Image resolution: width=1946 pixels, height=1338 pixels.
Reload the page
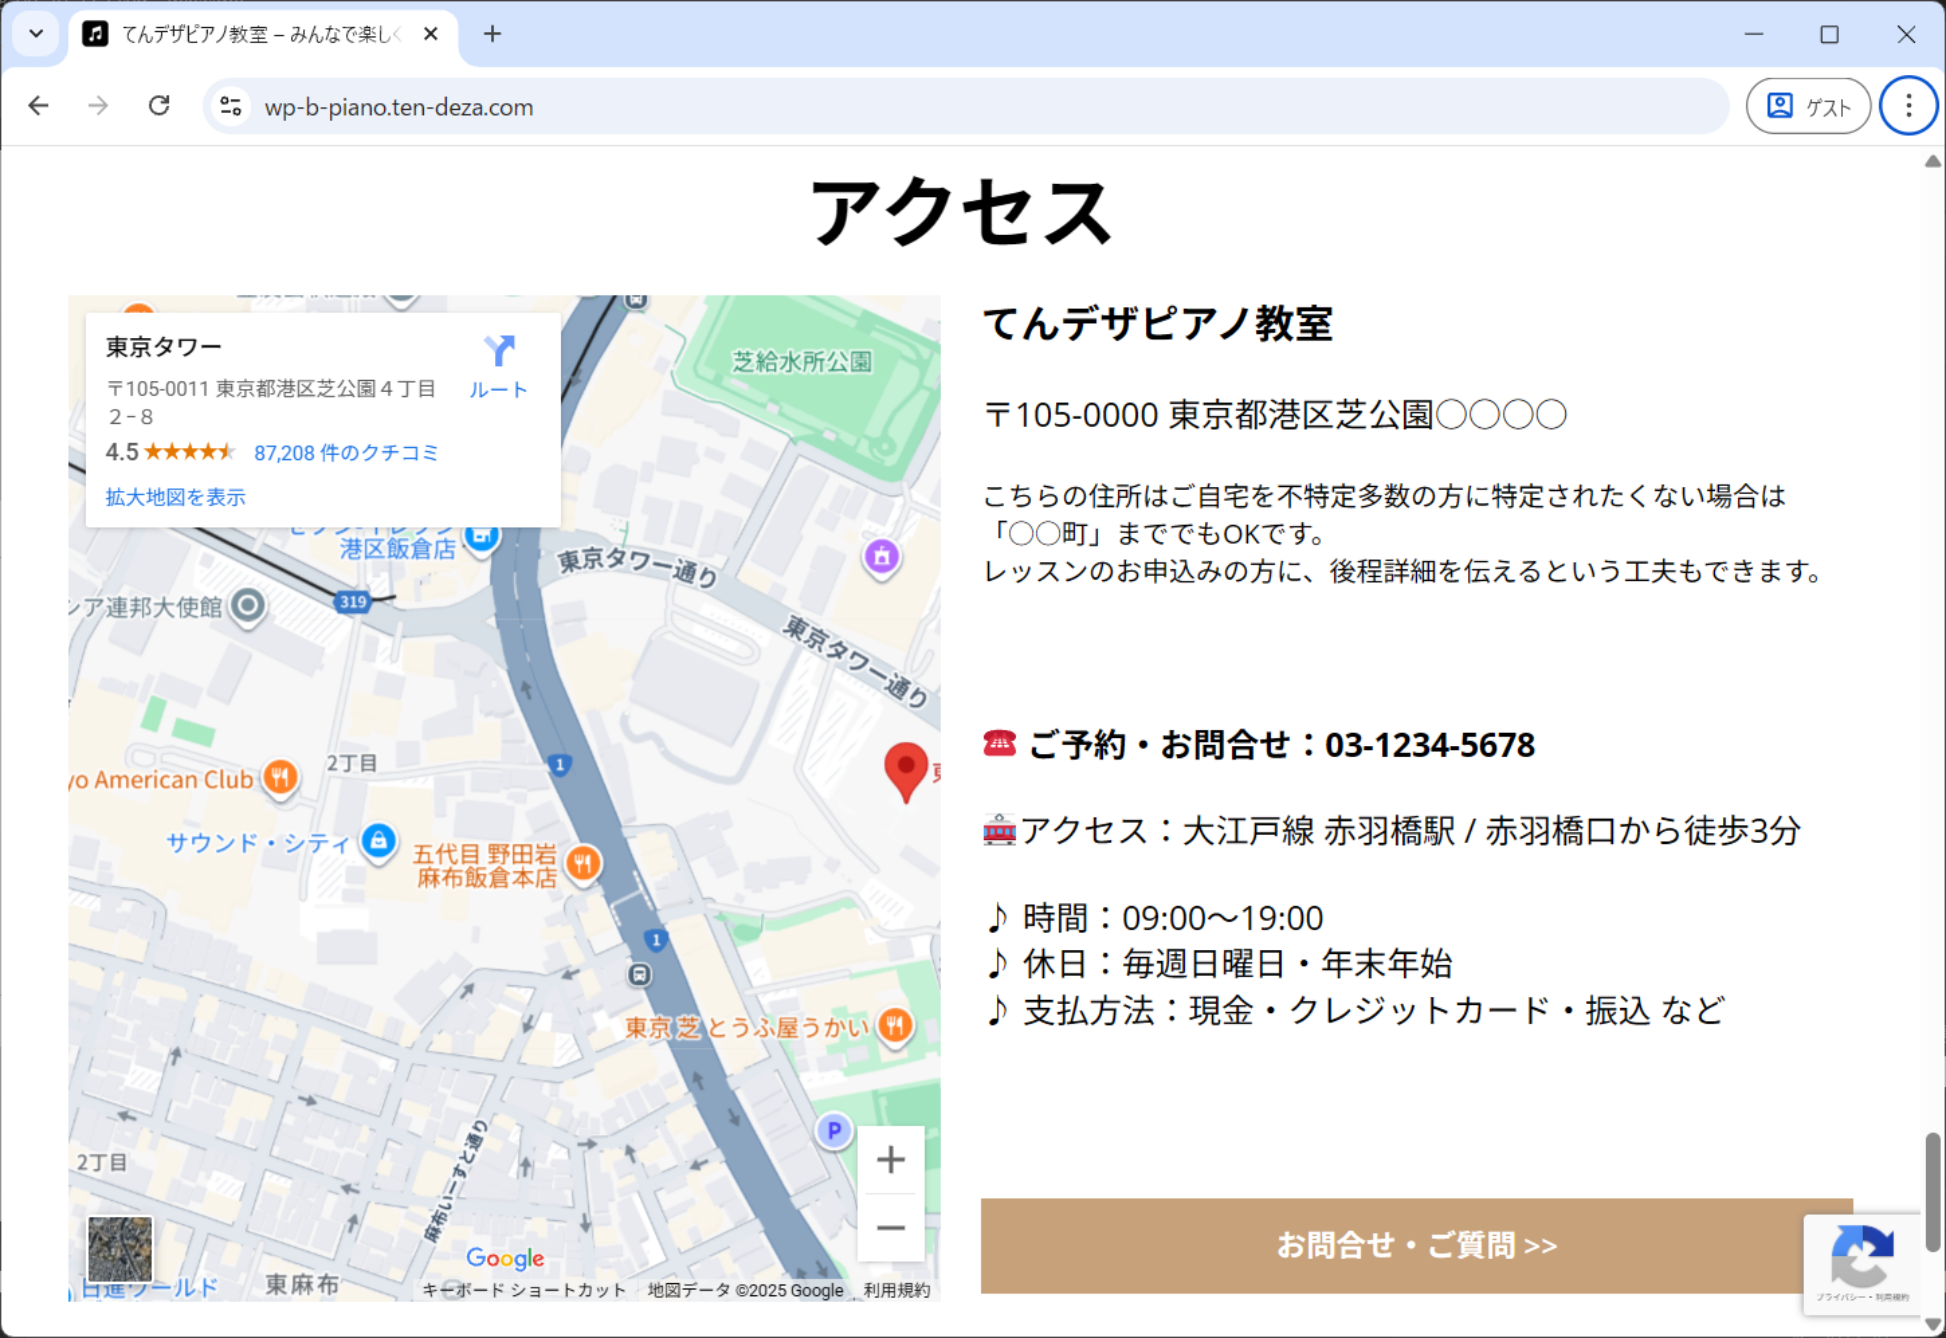(159, 106)
